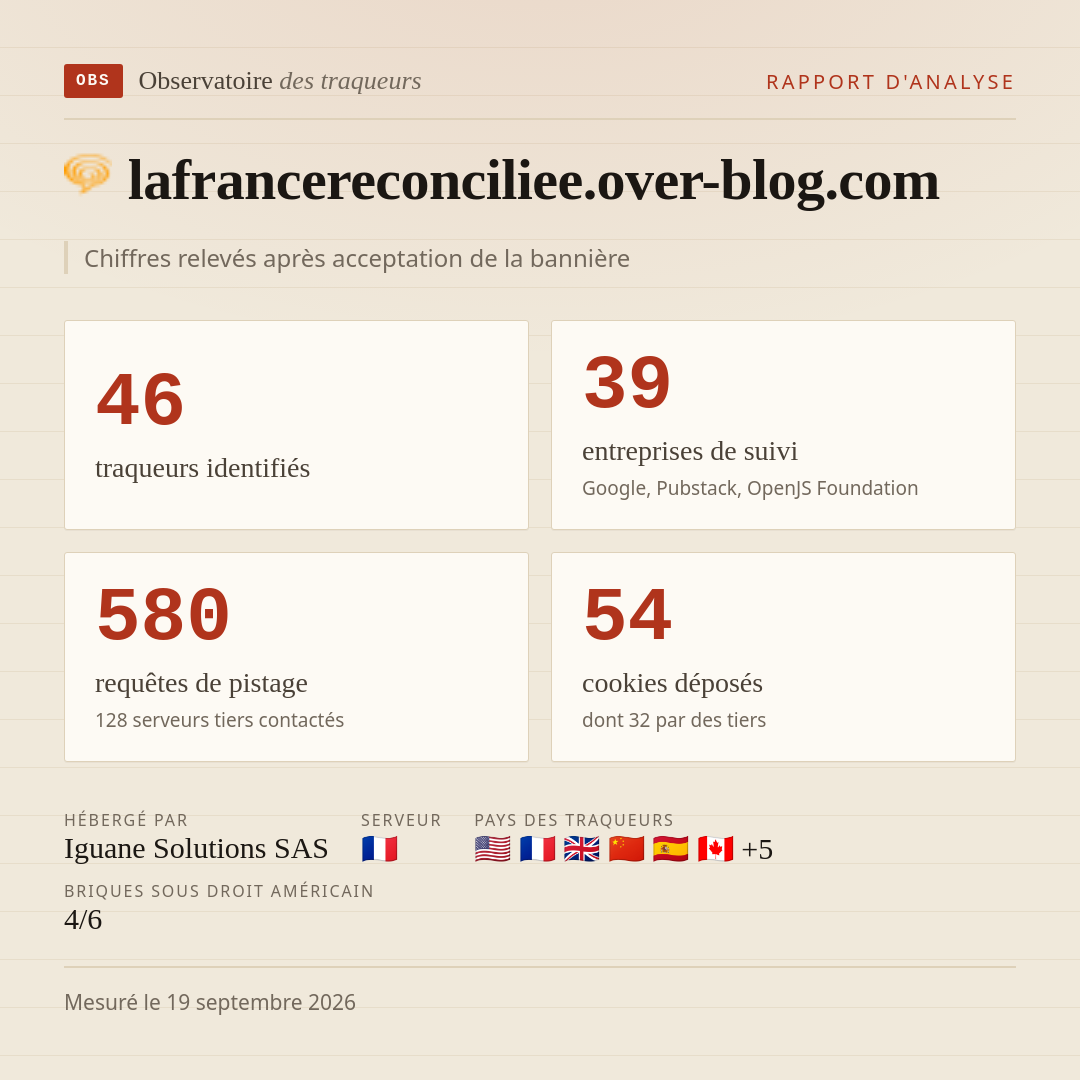Click dont 32 par des tiers text
Screen dimensions: 1080x1080
[x=674, y=720]
